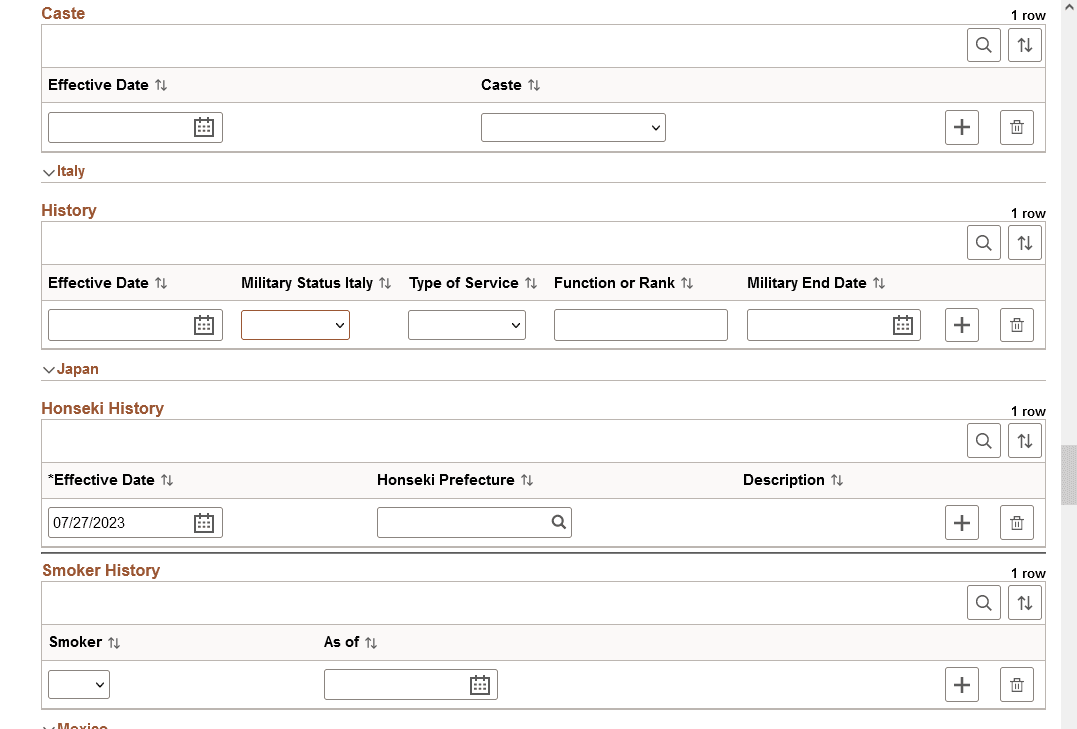Collapse the Japan section
This screenshot has width=1077, height=729.
coord(48,369)
